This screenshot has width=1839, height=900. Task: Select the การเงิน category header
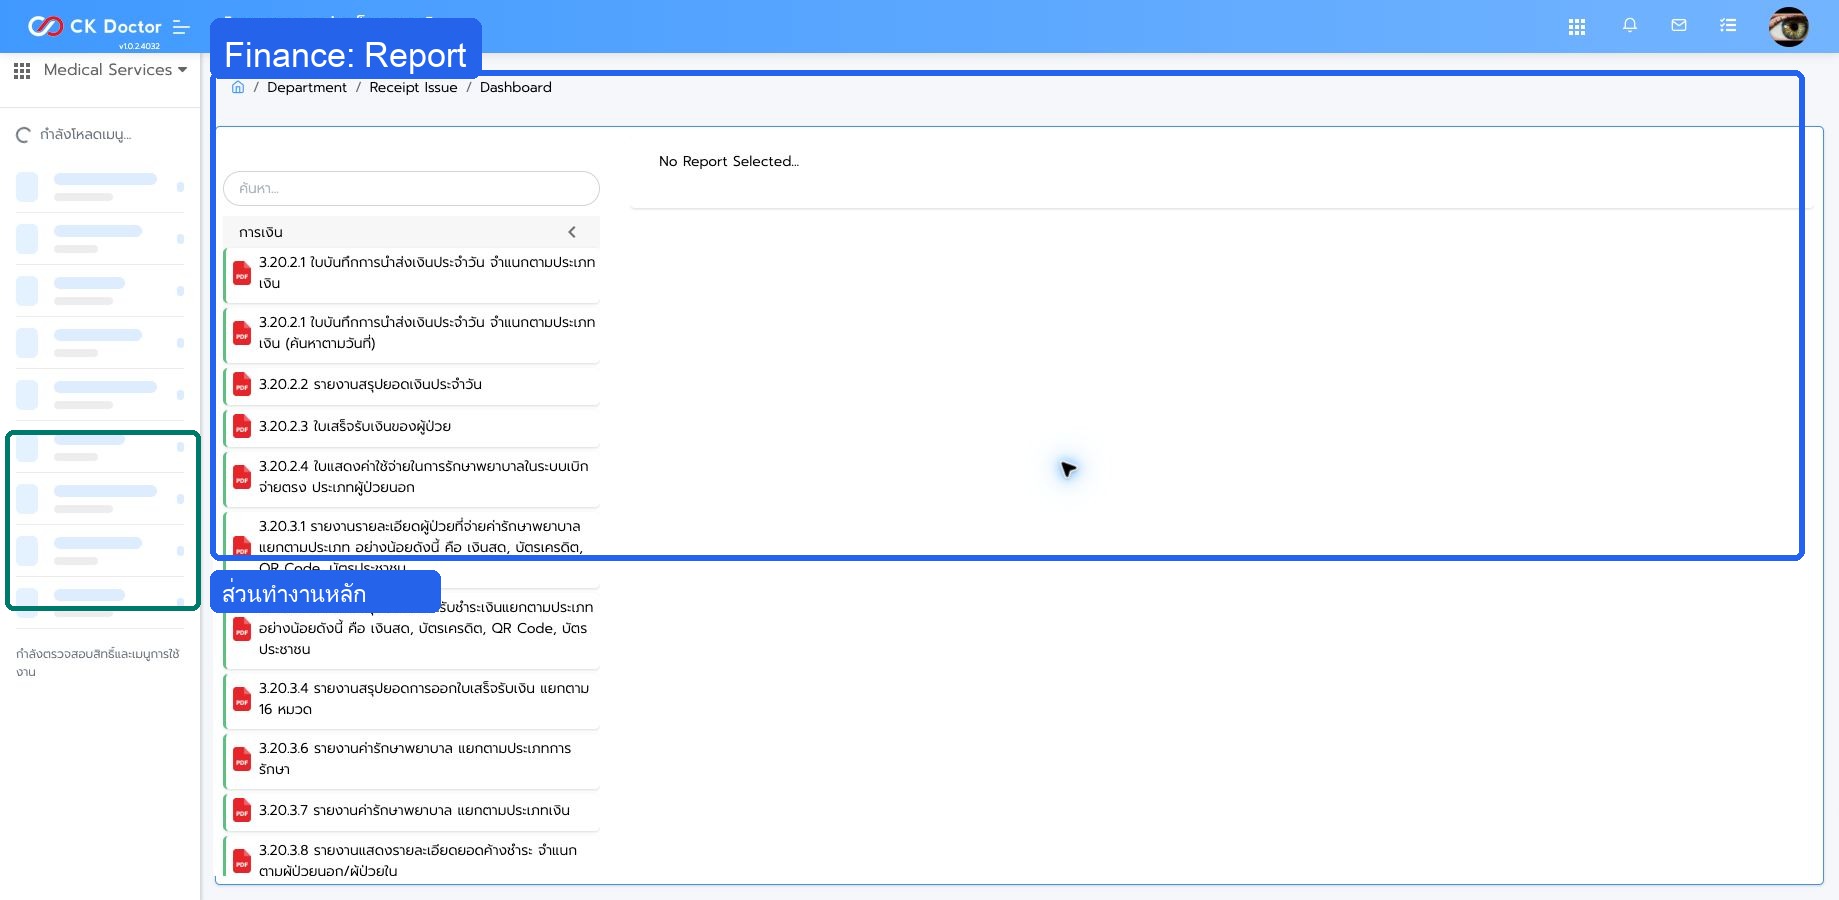(x=411, y=232)
